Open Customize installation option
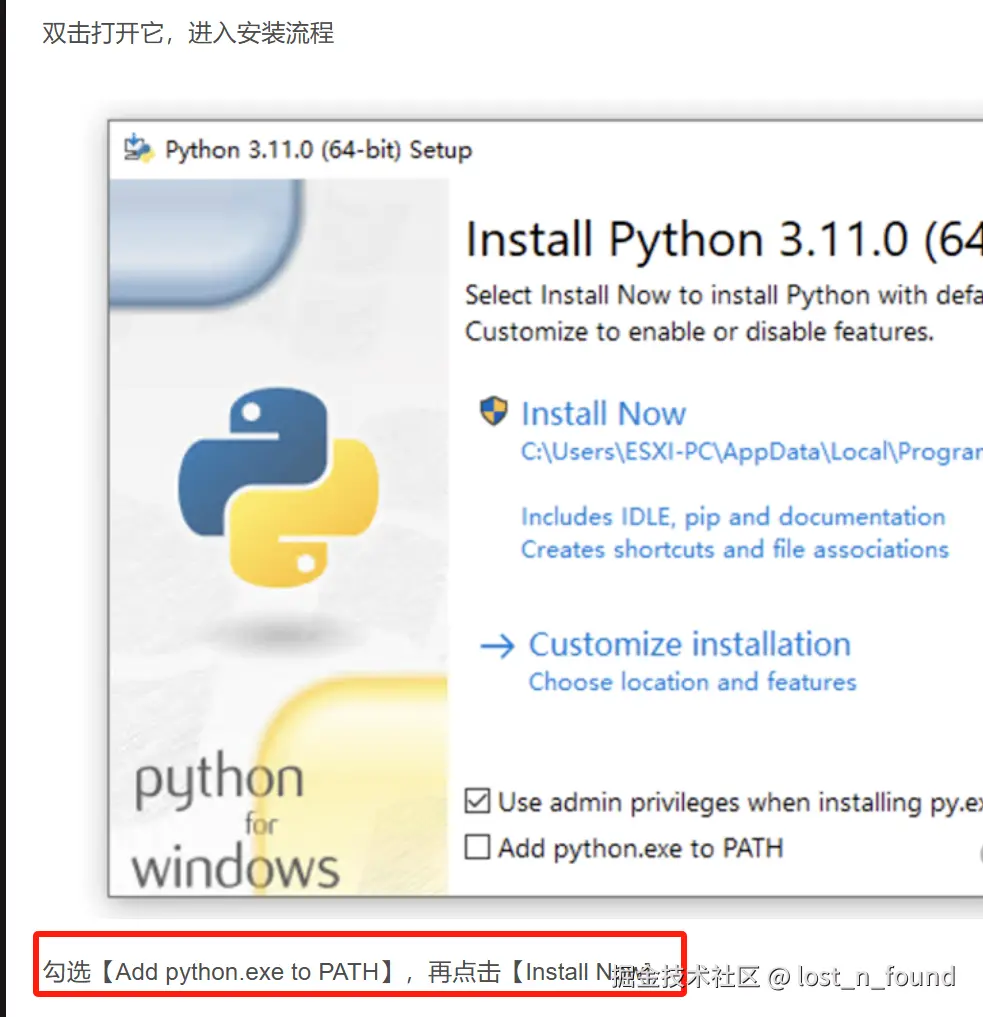The width and height of the screenshot is (983, 1017). coord(690,644)
